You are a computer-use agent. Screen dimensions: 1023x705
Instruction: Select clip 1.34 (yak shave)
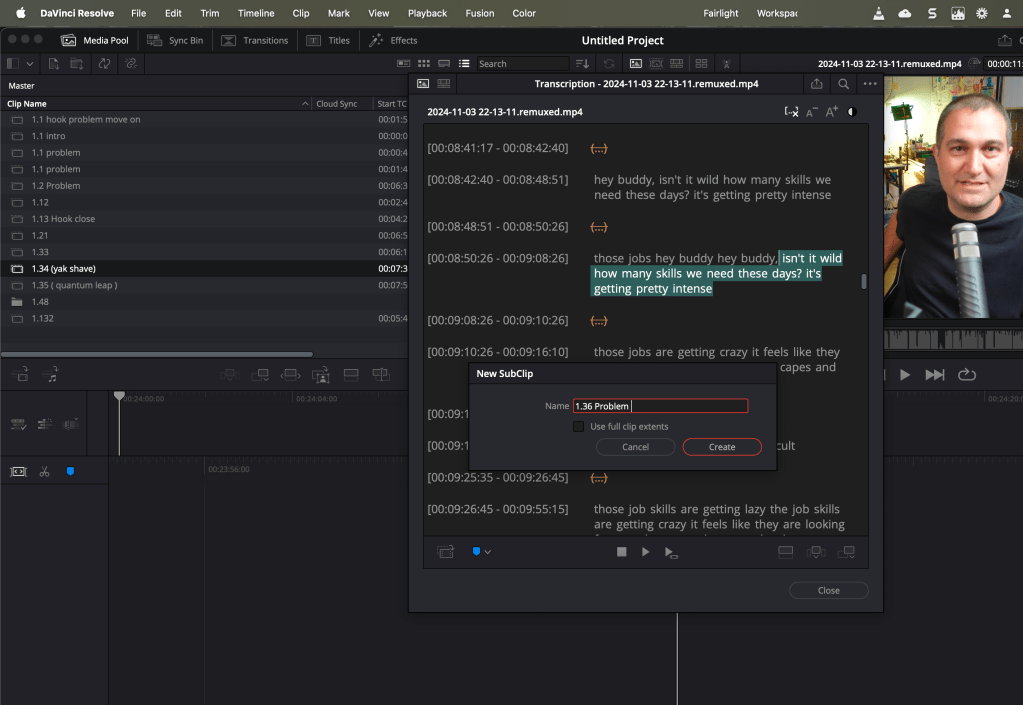pos(204,269)
